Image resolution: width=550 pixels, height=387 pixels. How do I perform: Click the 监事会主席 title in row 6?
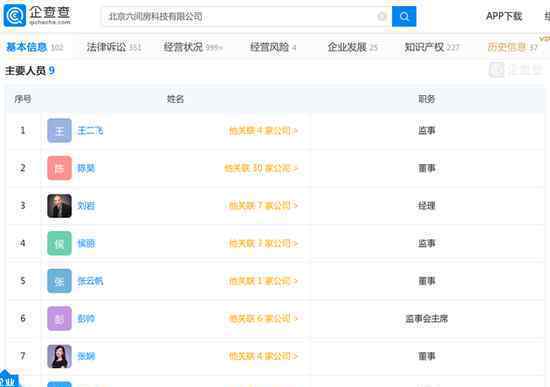click(427, 319)
